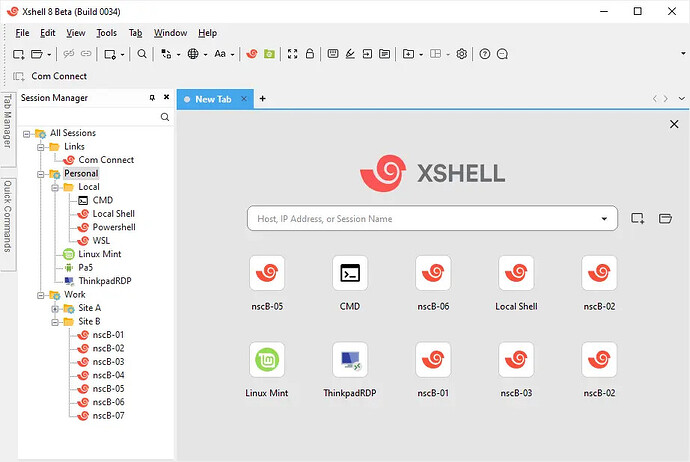Click the Com Connect links bar button
690x462 pixels.
[50, 76]
